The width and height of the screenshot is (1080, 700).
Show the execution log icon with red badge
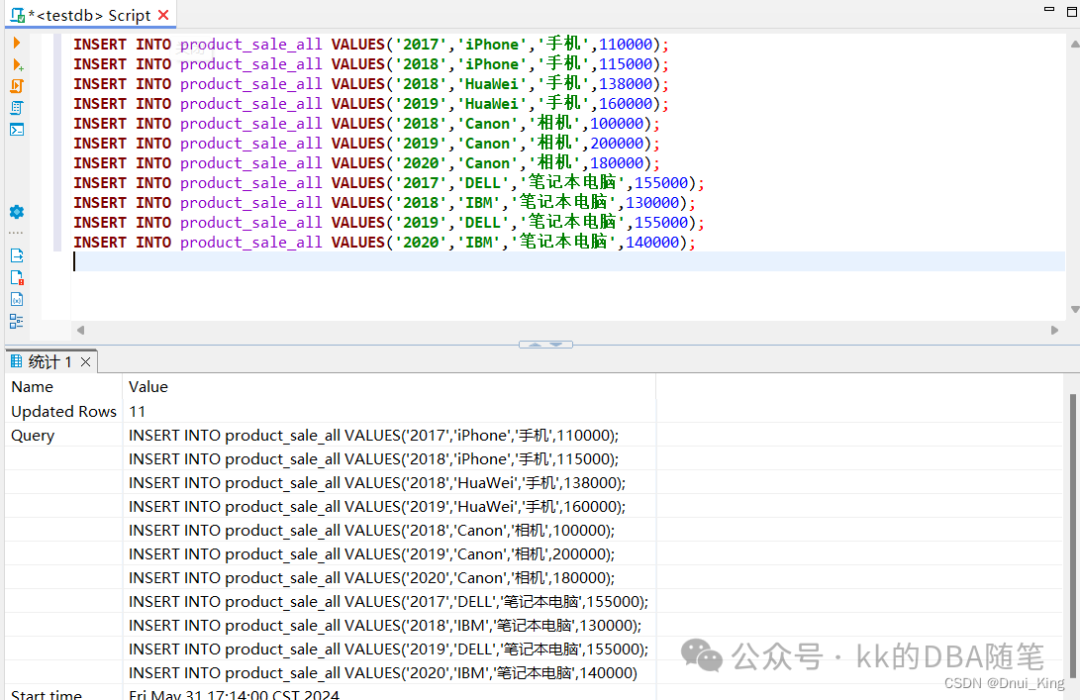coord(17,278)
